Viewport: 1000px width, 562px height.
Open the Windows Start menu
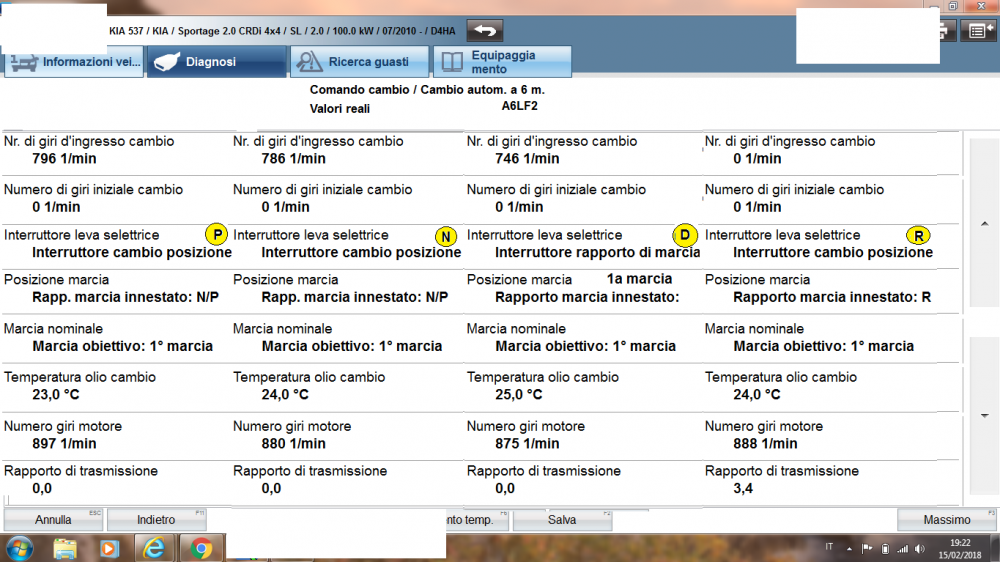click(x=19, y=549)
